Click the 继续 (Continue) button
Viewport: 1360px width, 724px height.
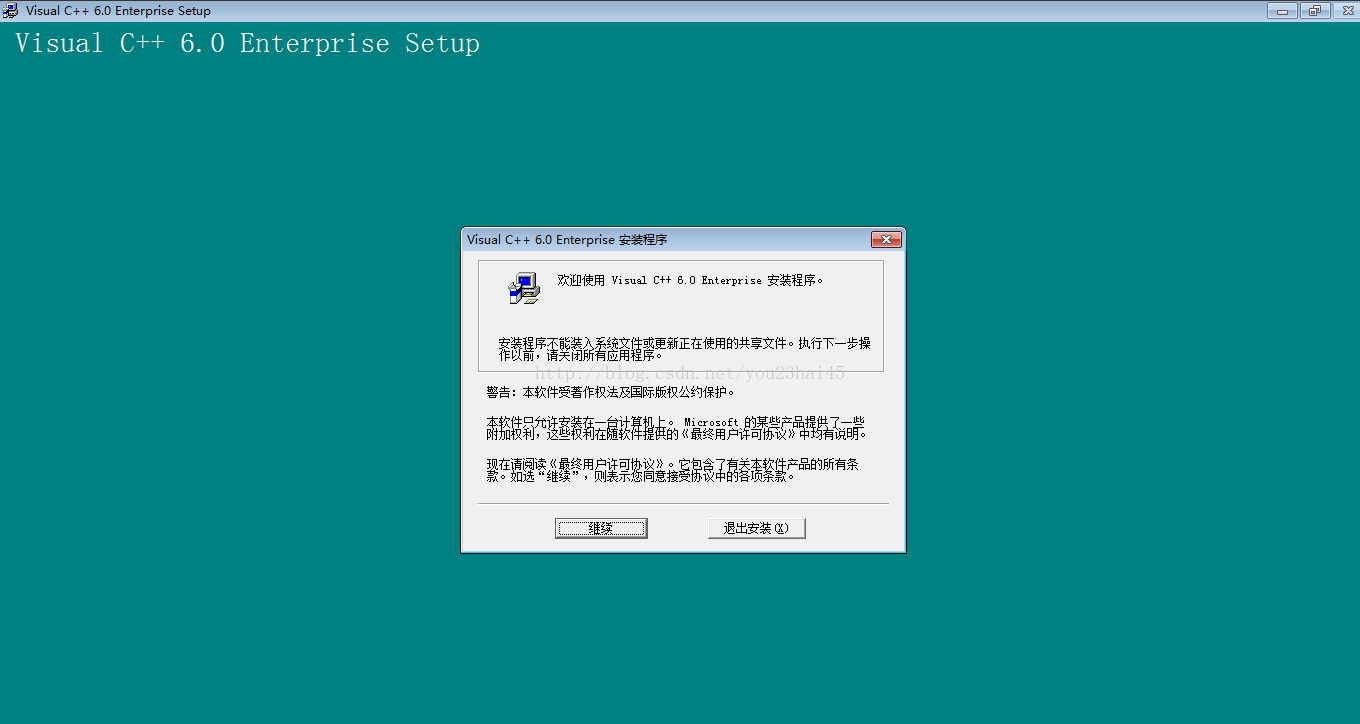(601, 528)
